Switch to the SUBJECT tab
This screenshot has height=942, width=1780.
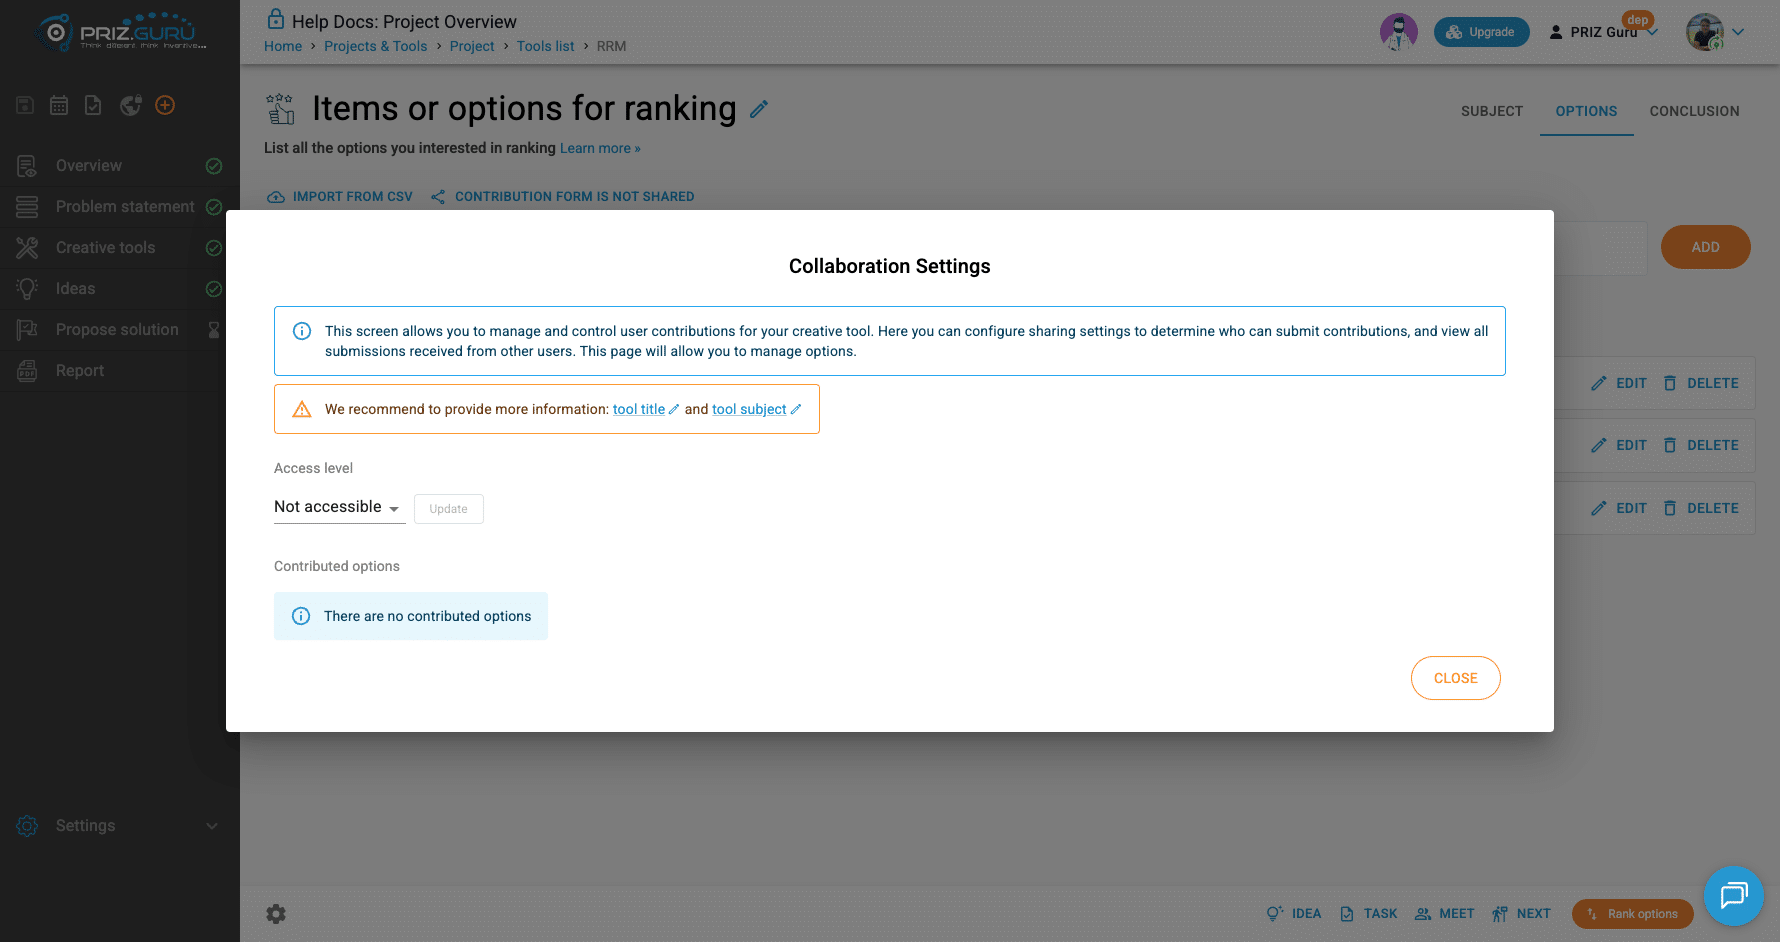[x=1492, y=111]
